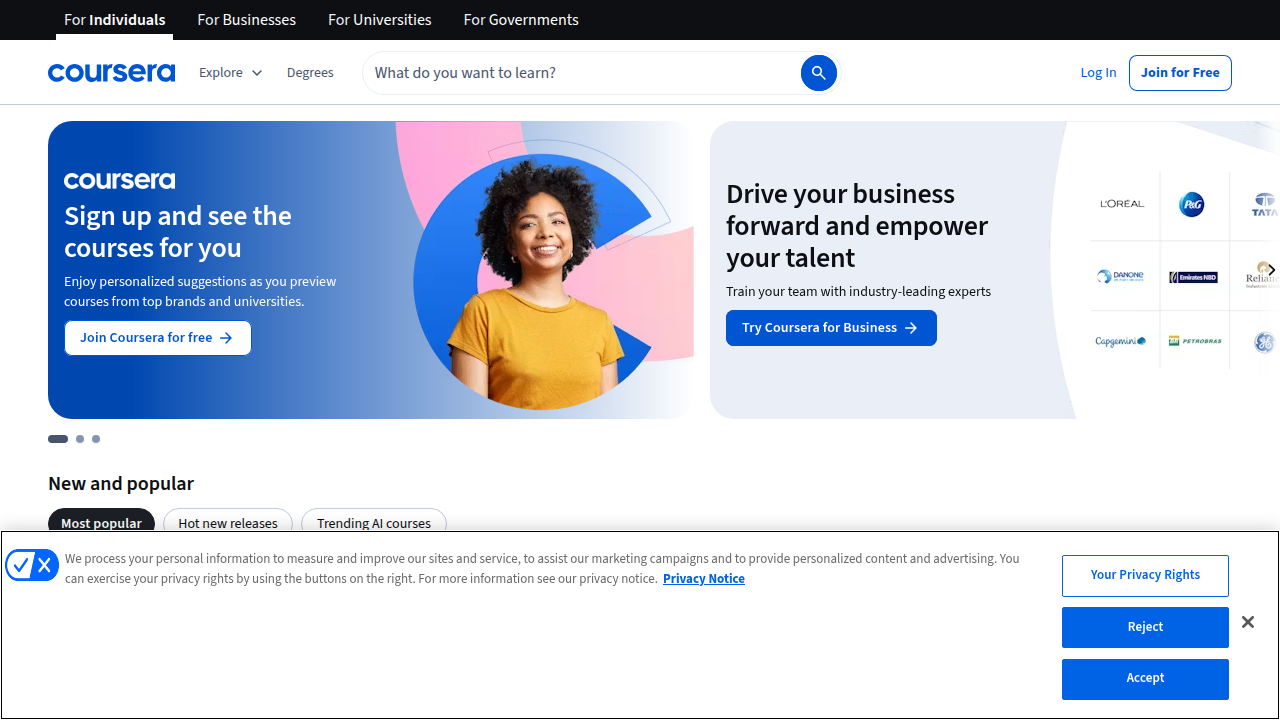
Task: Click Try Coursera for Business button
Action: point(831,328)
